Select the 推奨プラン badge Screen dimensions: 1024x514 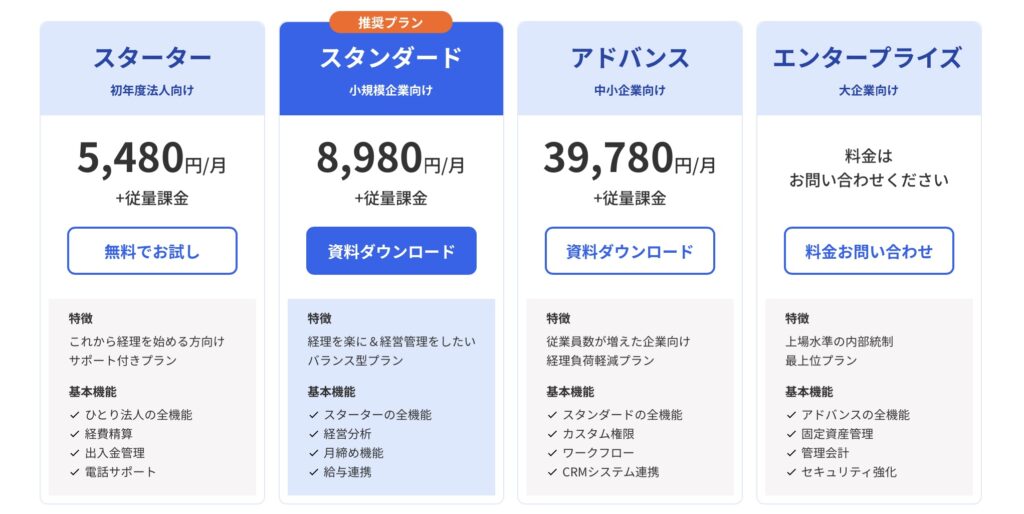(x=391, y=22)
